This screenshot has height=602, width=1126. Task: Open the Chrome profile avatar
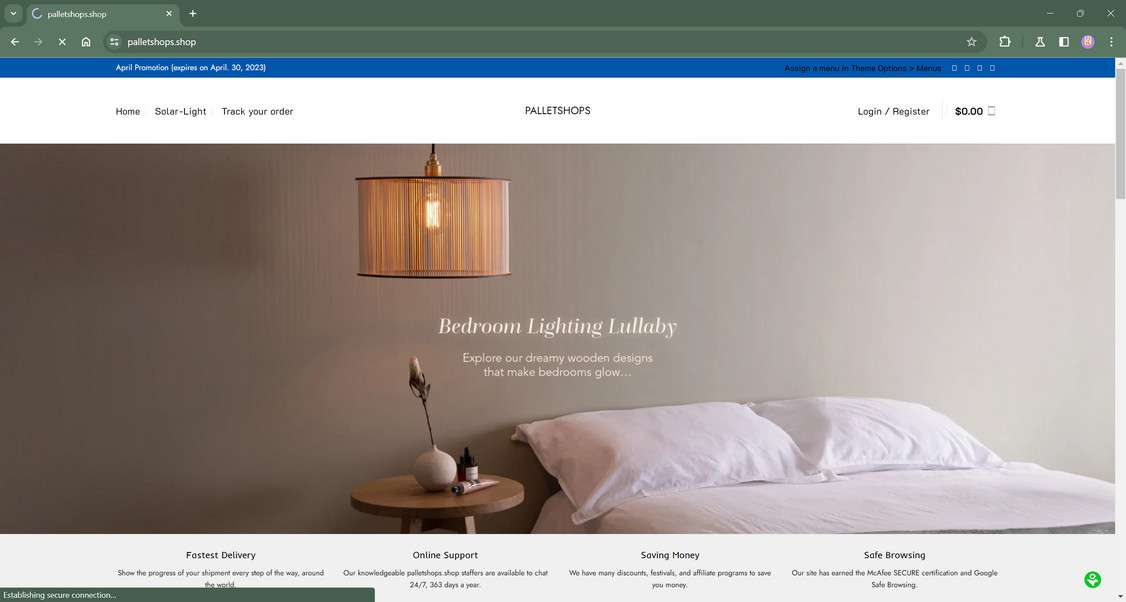[x=1087, y=42]
